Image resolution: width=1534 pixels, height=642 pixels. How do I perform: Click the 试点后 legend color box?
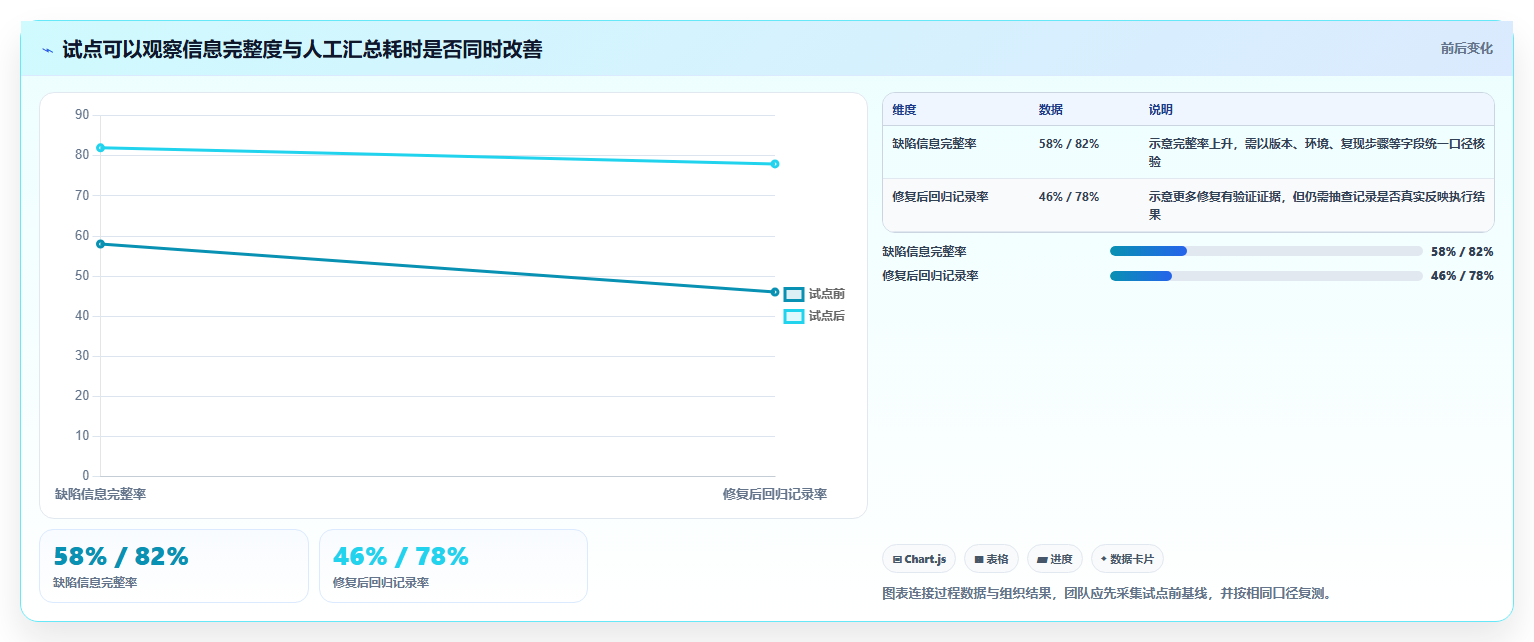794,316
